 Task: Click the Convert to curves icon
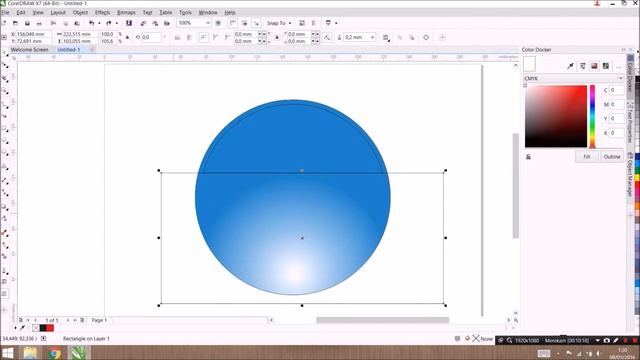[426, 38]
